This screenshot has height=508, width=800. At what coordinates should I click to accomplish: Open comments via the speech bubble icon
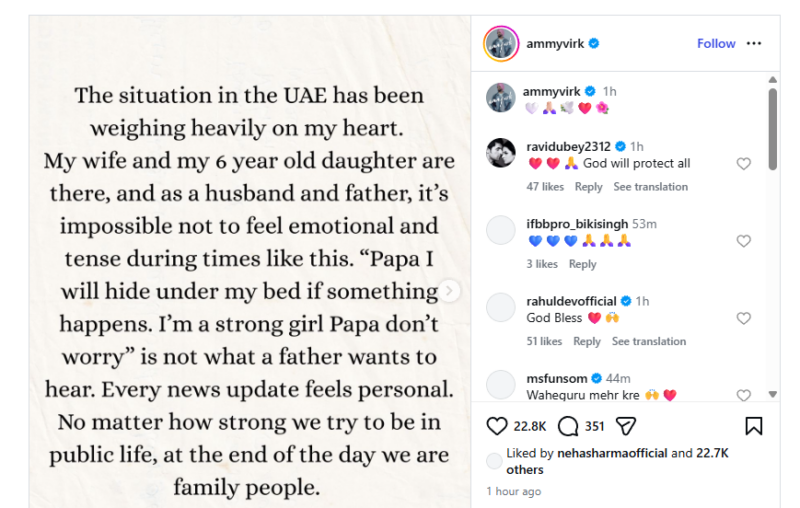(568, 426)
